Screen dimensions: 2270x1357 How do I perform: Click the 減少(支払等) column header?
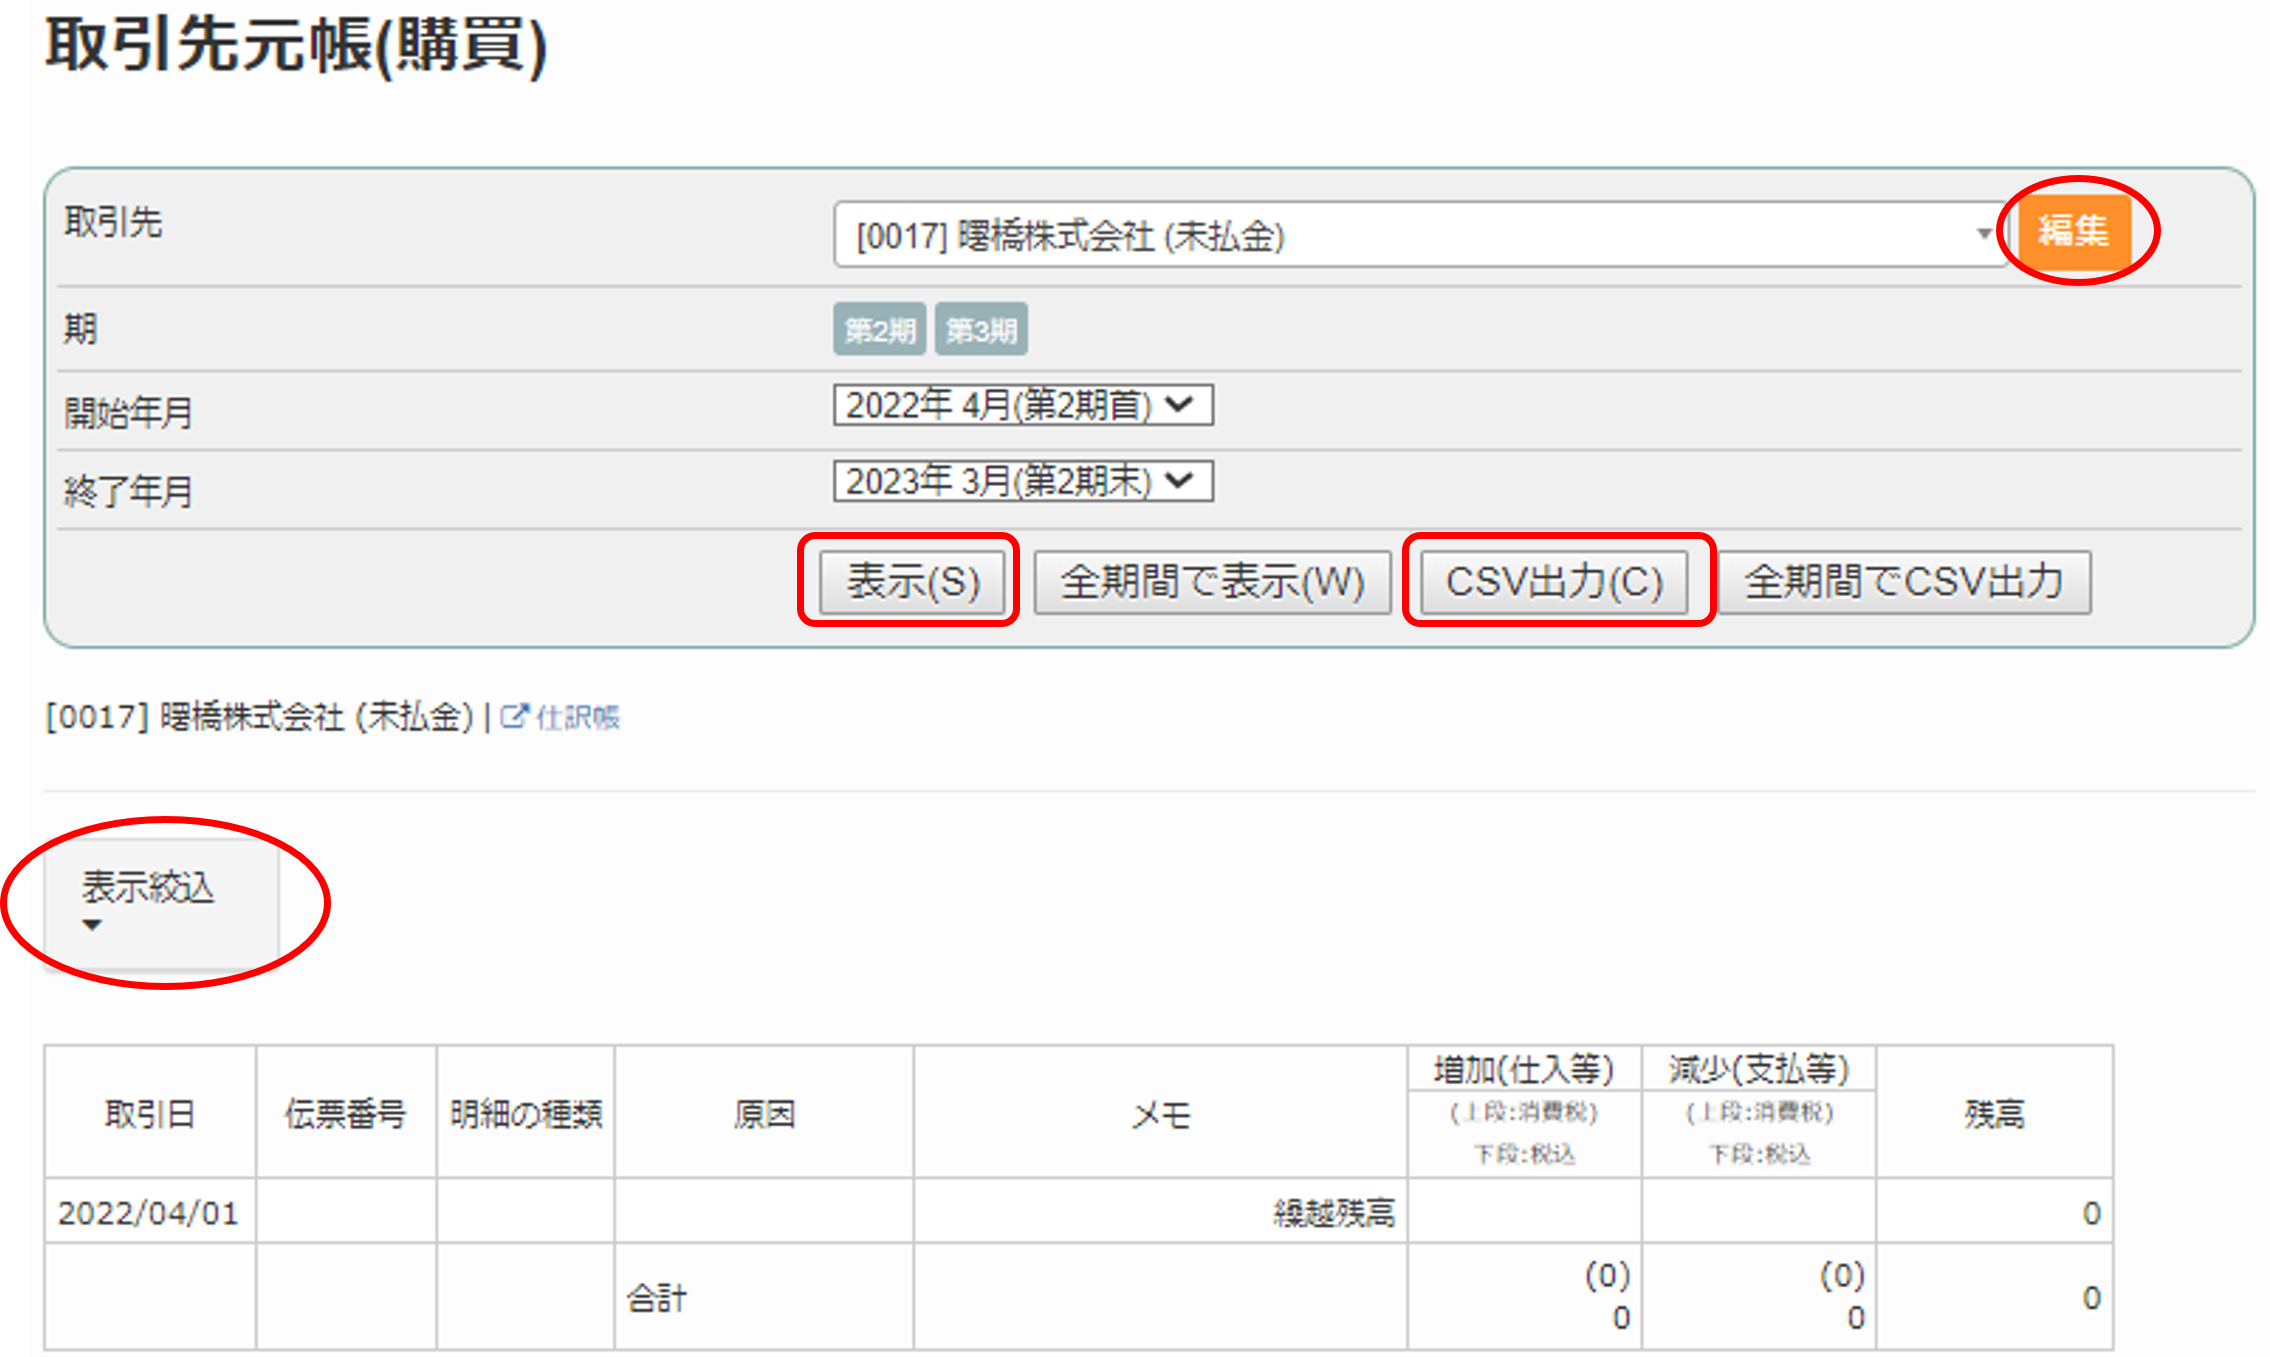click(1759, 1070)
